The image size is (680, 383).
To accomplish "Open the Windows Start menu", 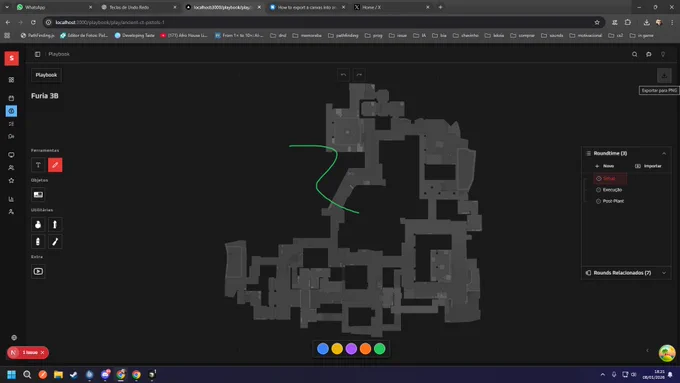I will 12,374.
